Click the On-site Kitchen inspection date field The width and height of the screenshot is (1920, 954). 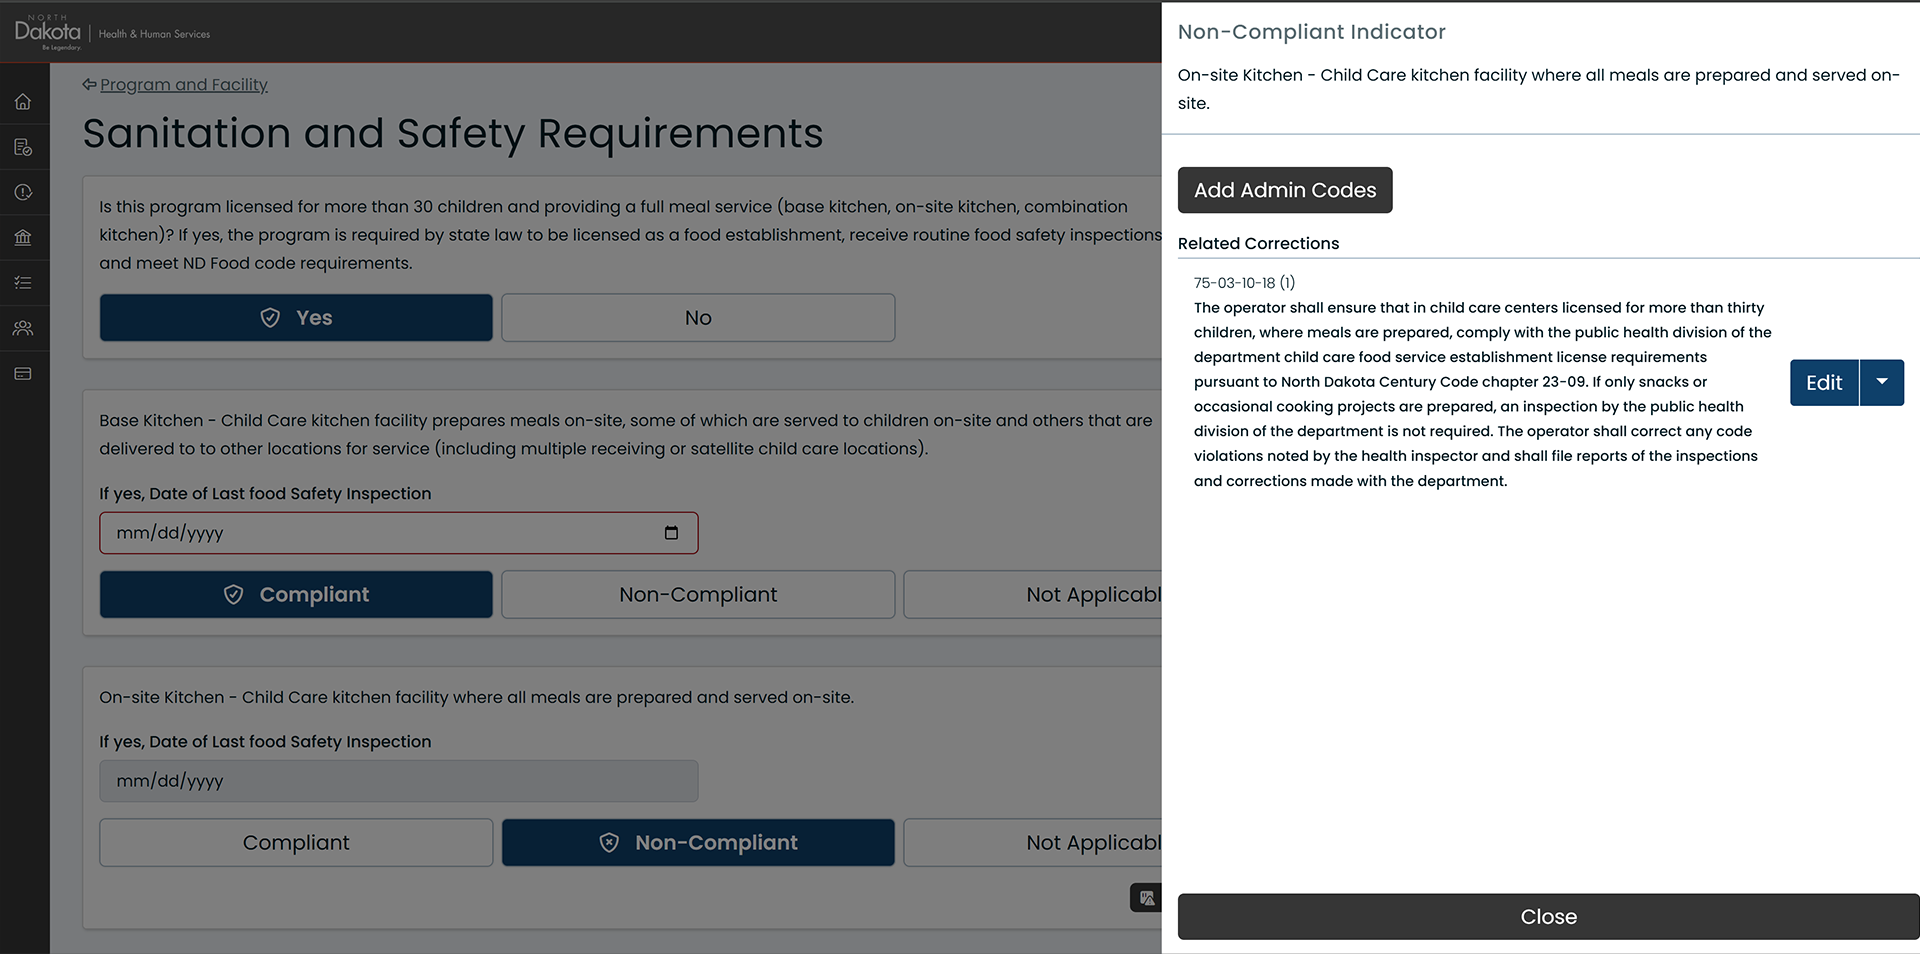tap(399, 781)
